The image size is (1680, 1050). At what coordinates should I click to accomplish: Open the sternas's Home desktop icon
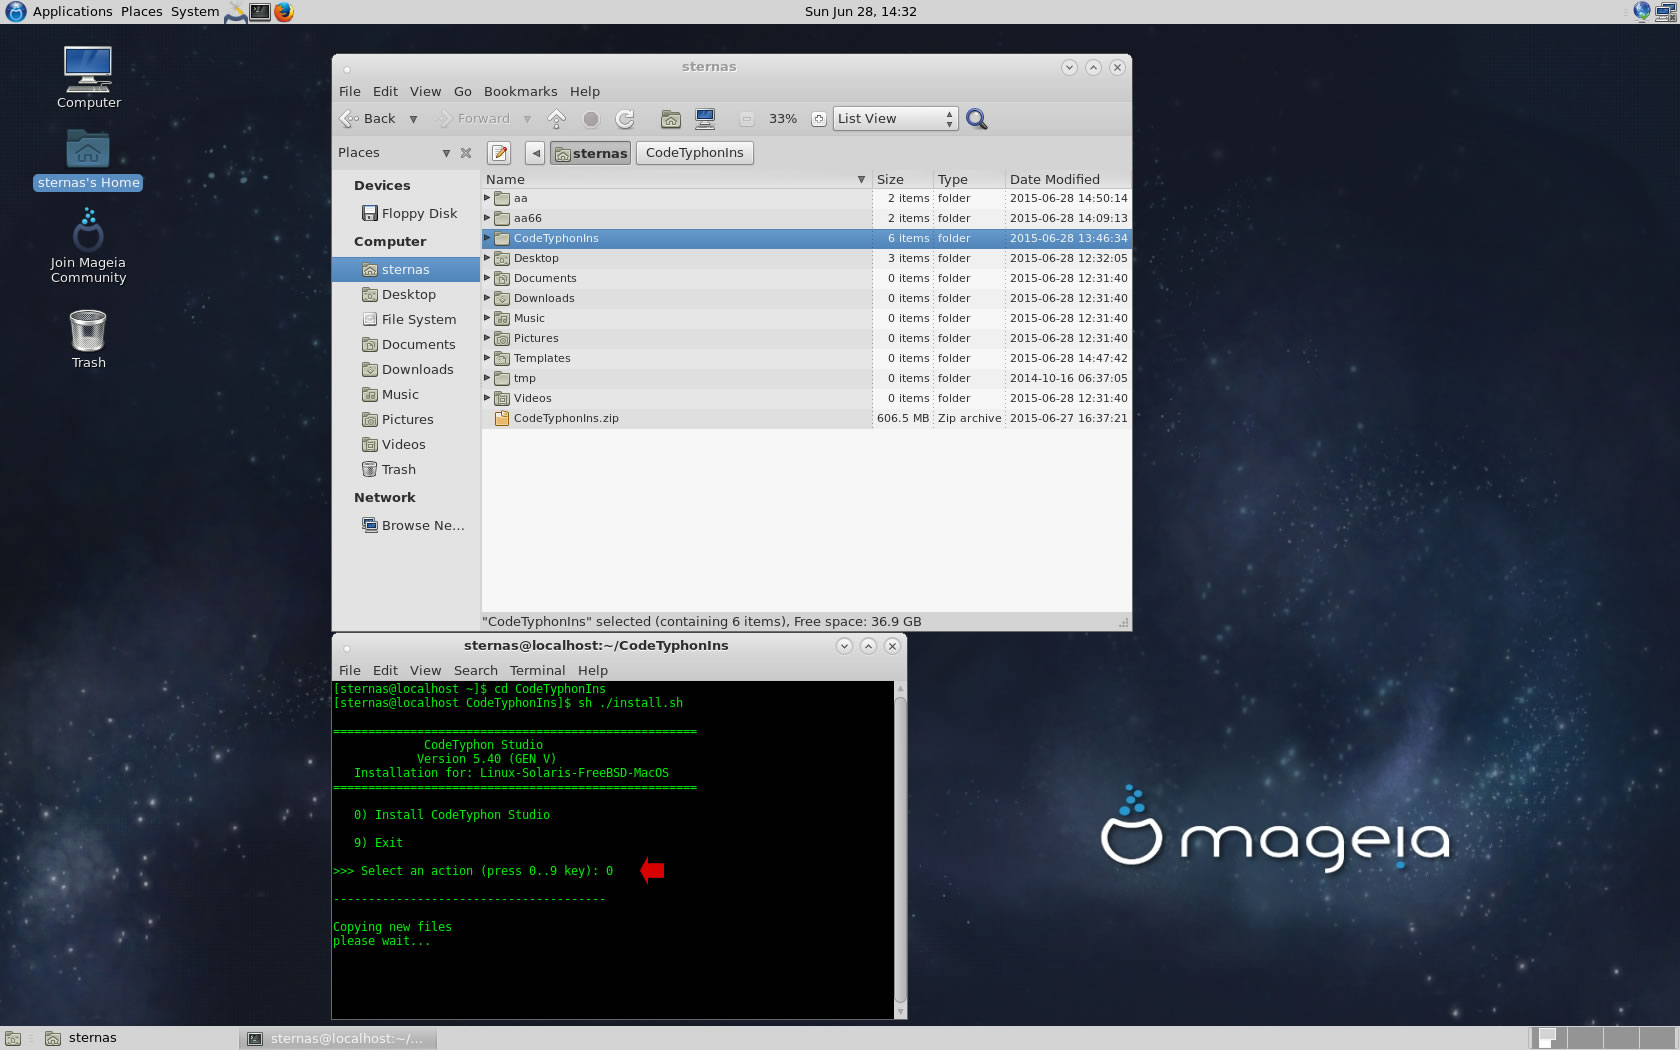88,160
